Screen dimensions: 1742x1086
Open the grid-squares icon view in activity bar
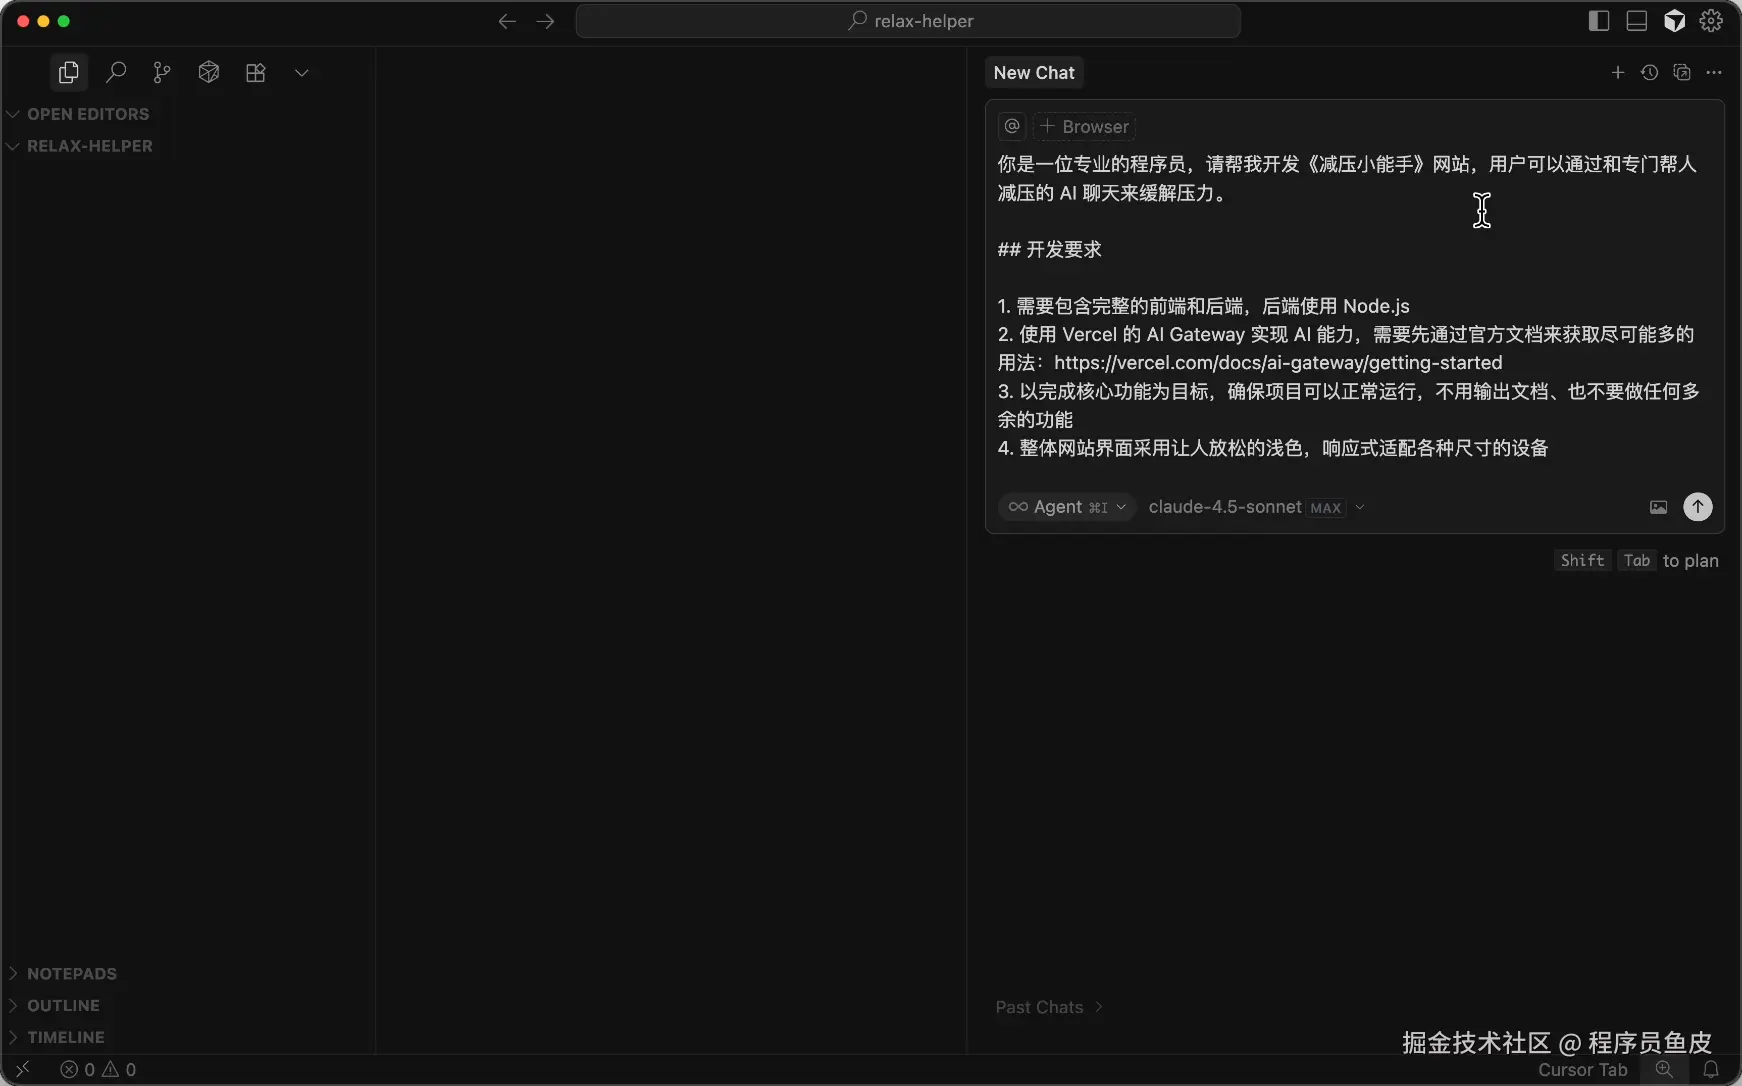coord(256,73)
